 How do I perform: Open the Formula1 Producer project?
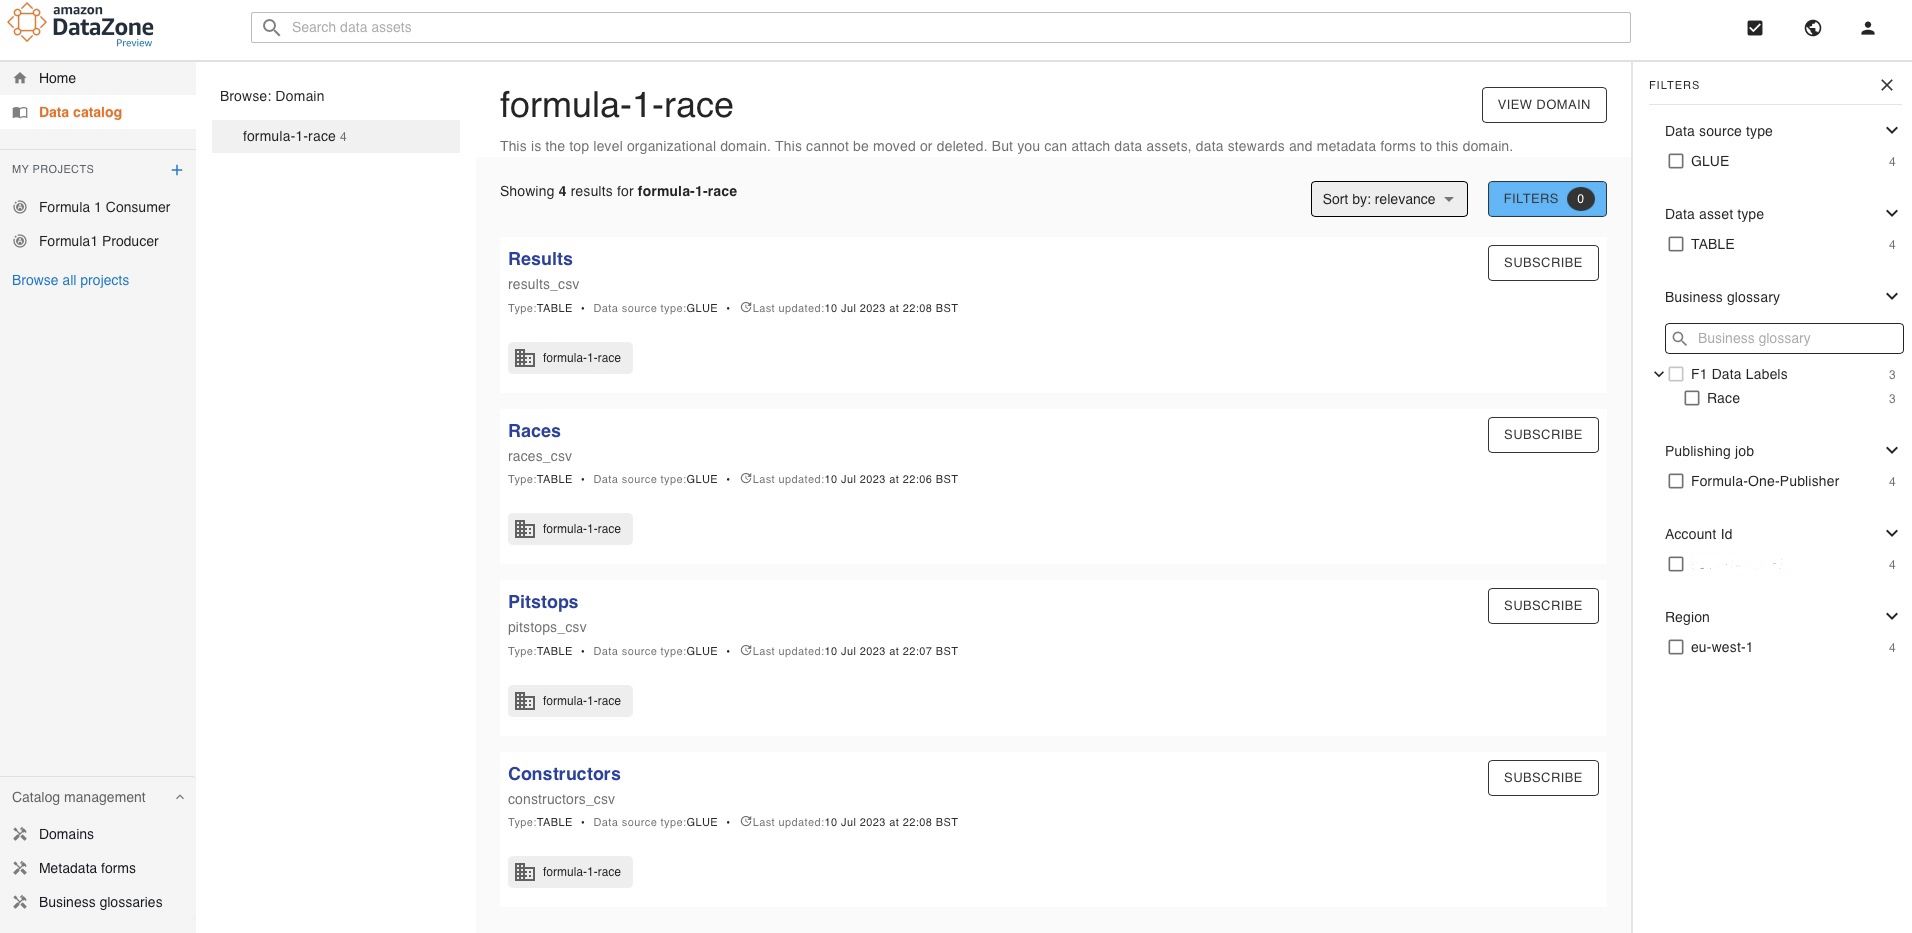pos(98,241)
